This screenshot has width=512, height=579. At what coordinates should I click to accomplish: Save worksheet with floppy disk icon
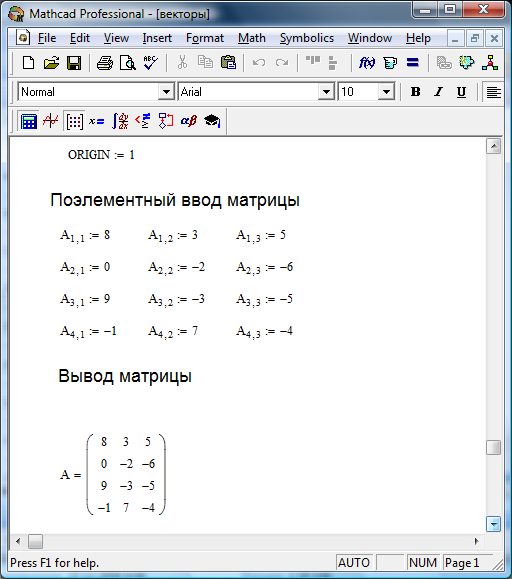point(74,63)
